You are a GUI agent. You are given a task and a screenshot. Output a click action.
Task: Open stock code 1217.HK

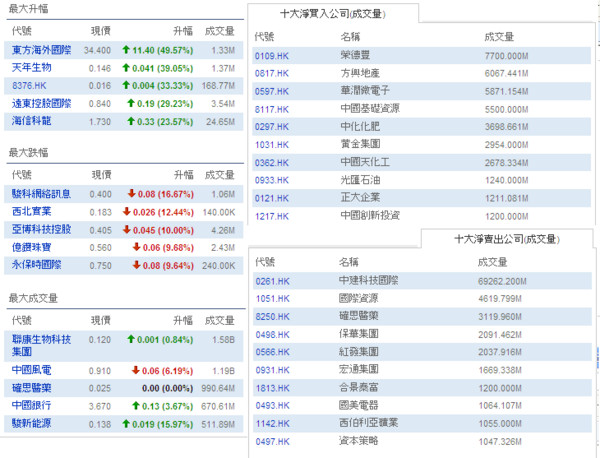tap(272, 216)
